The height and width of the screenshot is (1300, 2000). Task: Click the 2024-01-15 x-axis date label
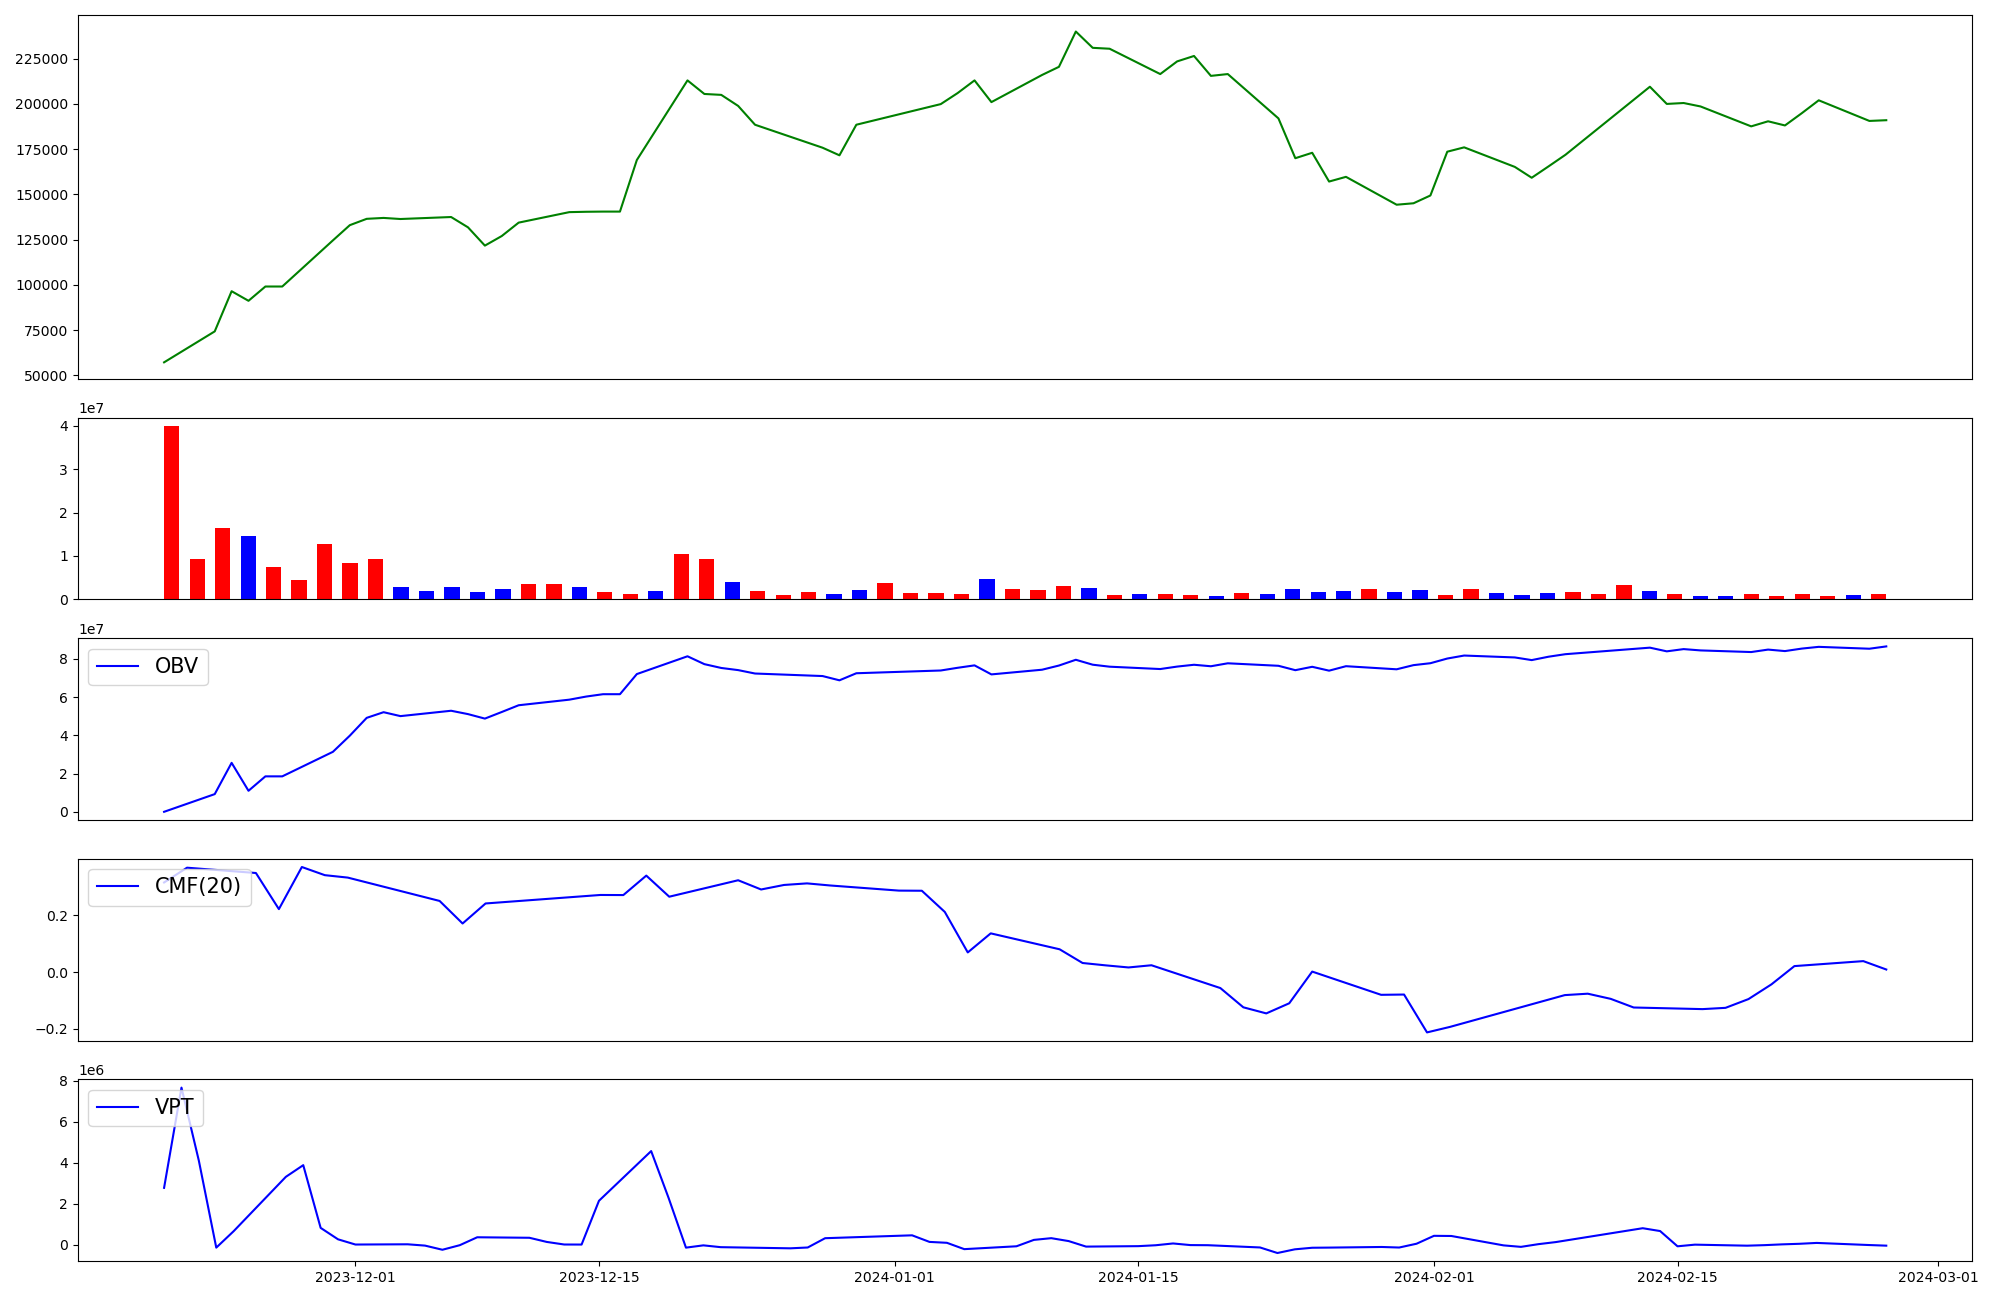pos(1138,1277)
